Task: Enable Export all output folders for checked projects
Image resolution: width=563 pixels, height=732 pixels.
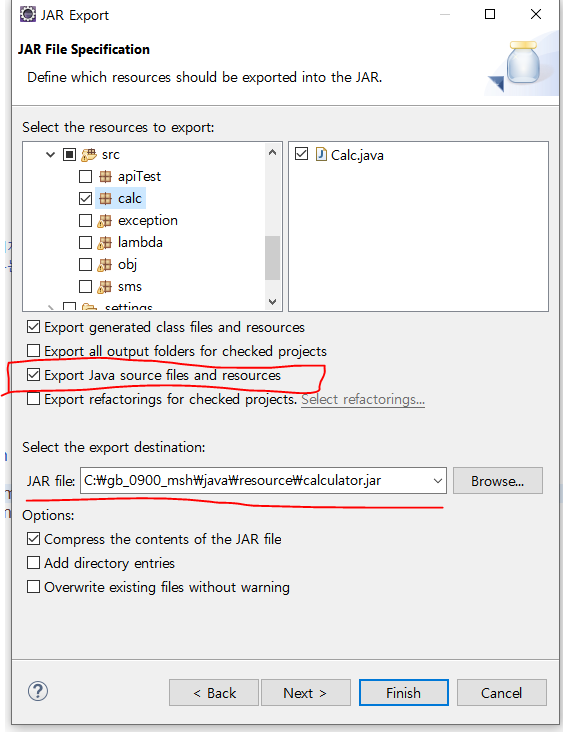Action: (33, 351)
